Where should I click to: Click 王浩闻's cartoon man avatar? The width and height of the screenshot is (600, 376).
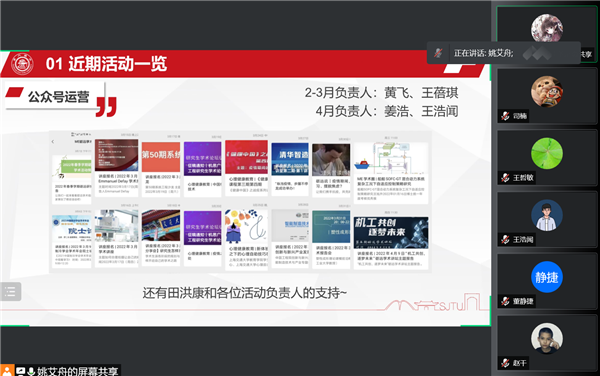(x=546, y=215)
